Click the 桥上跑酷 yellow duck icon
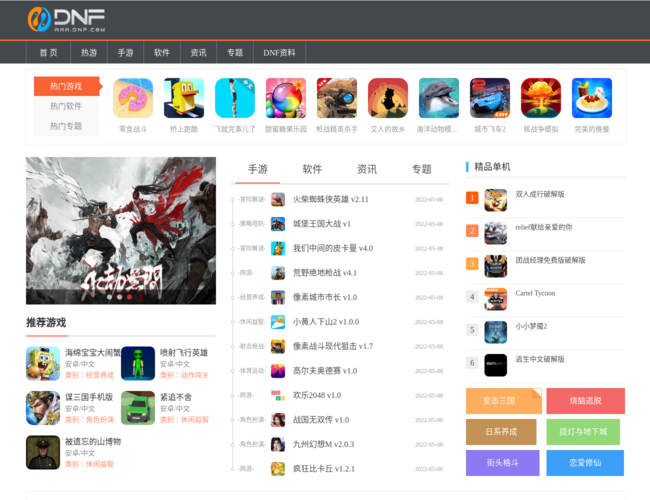 [x=184, y=98]
